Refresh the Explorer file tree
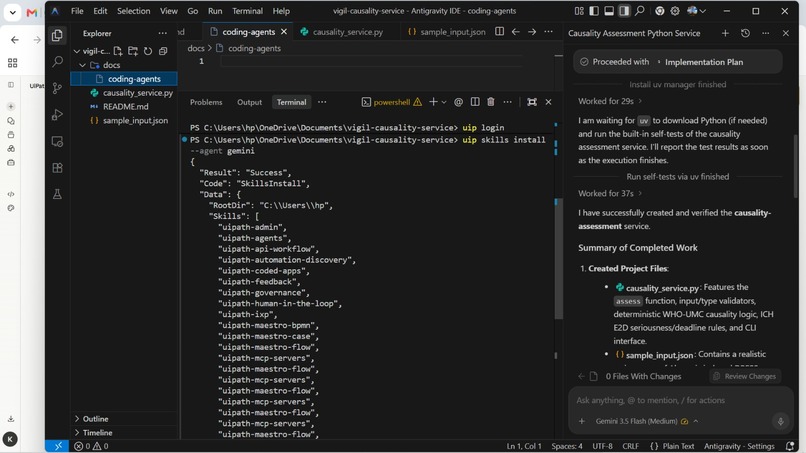806x453 pixels. point(148,51)
